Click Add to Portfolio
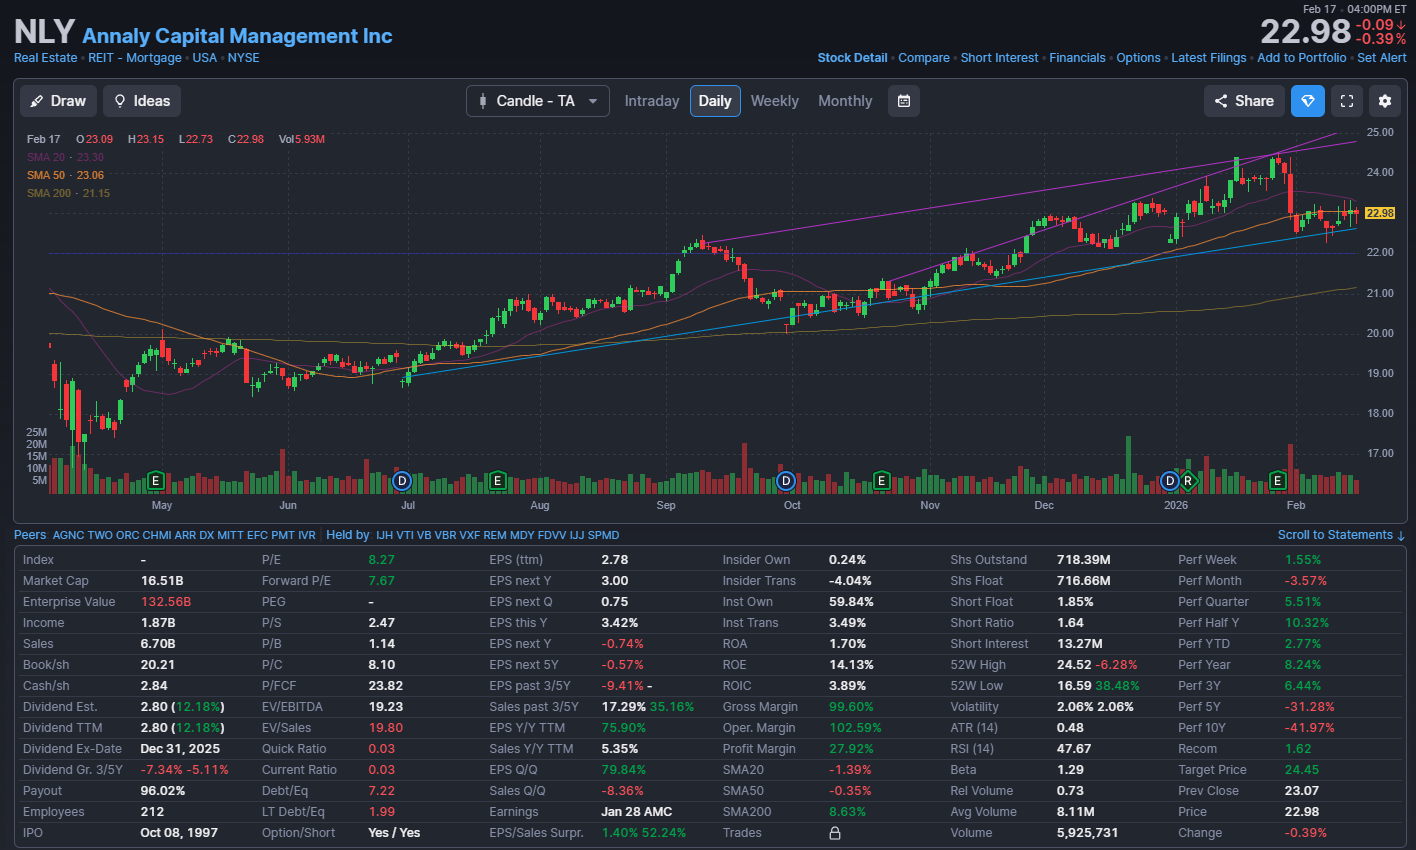Viewport: 1416px width, 850px height. pos(1302,58)
